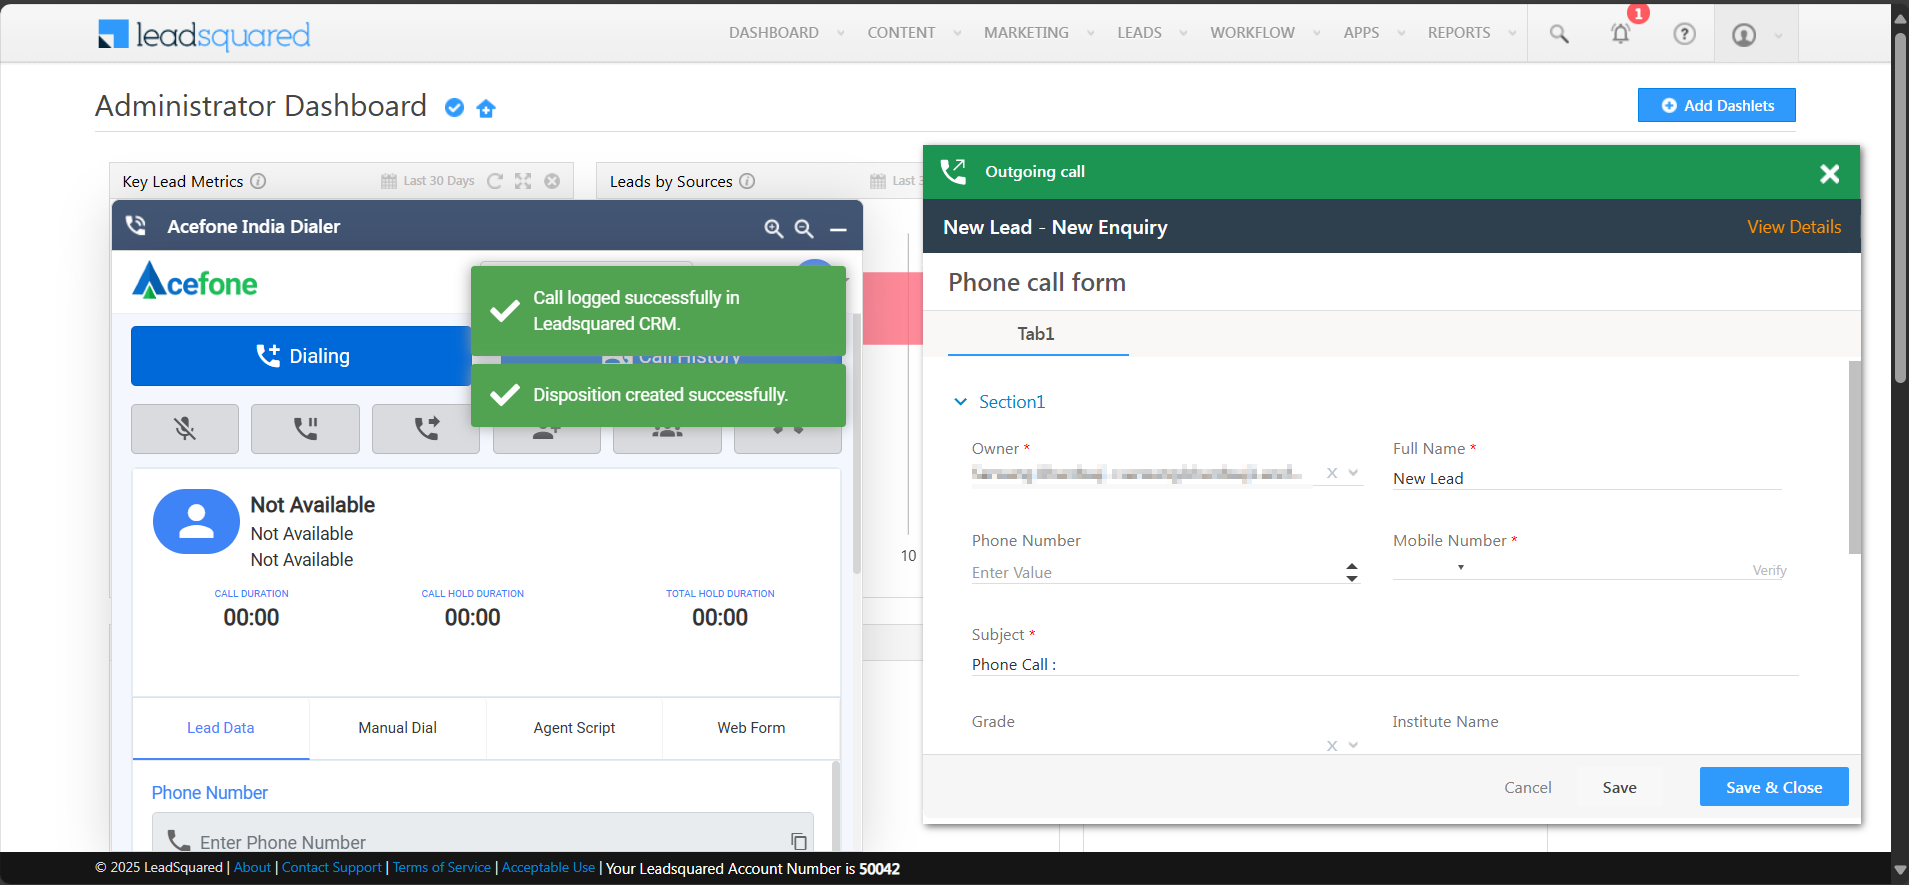Select the Lead Data tab
Screen dimensions: 1909x885
pyautogui.click(x=220, y=728)
